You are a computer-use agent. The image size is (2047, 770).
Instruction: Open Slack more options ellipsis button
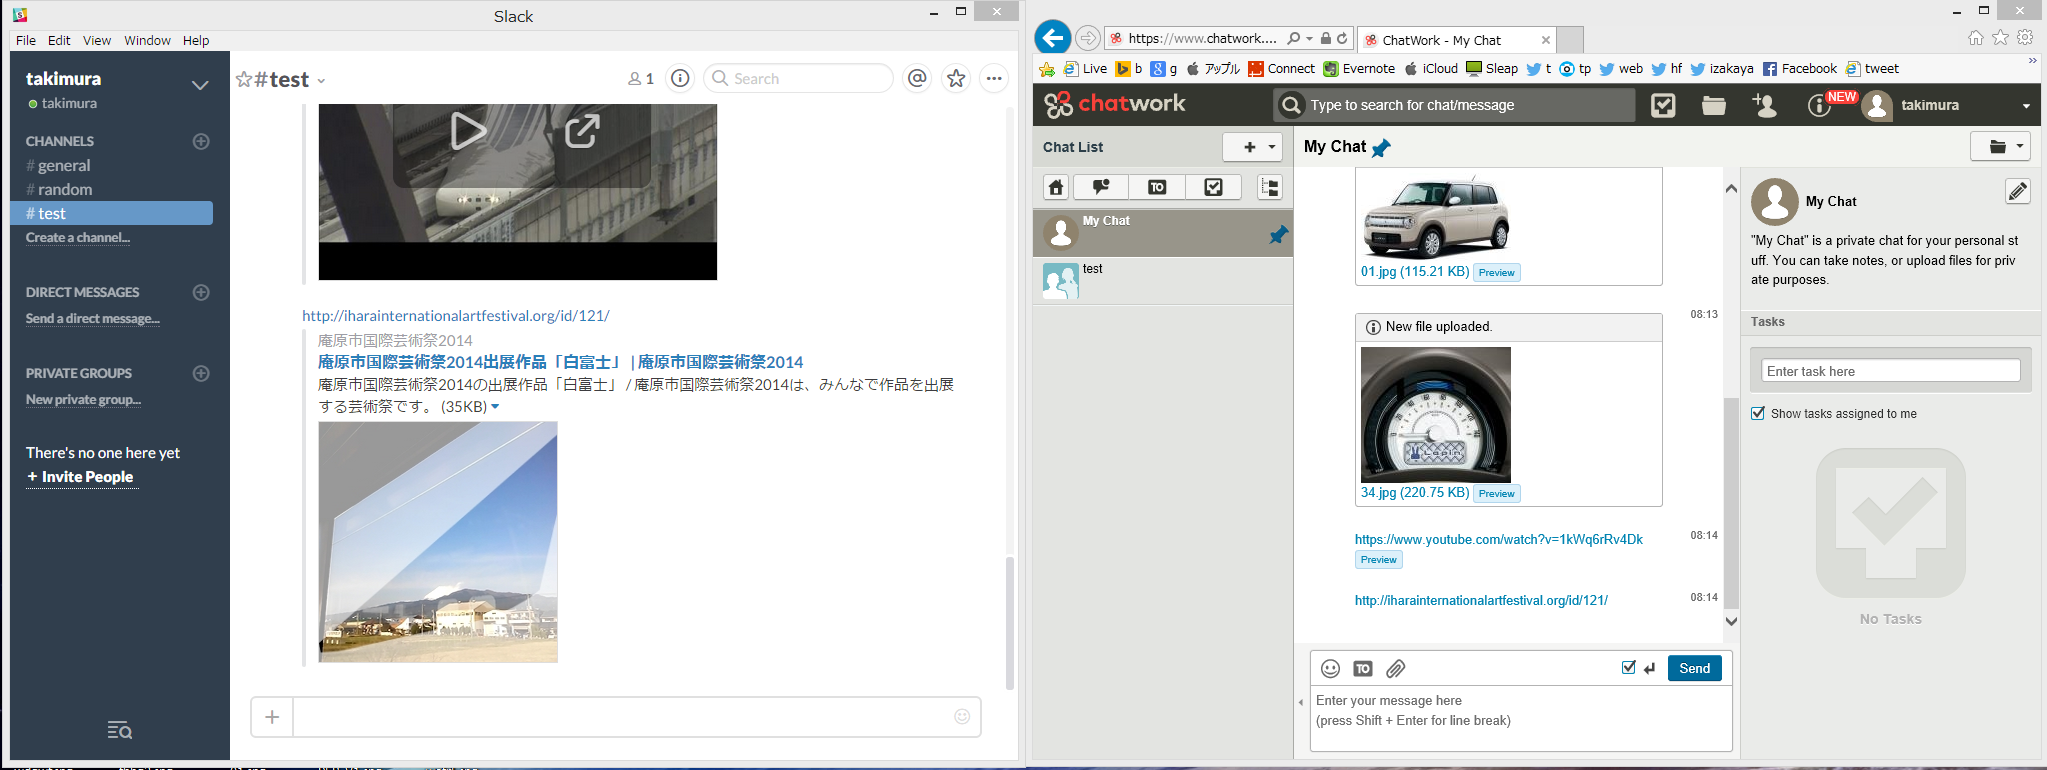click(x=993, y=78)
